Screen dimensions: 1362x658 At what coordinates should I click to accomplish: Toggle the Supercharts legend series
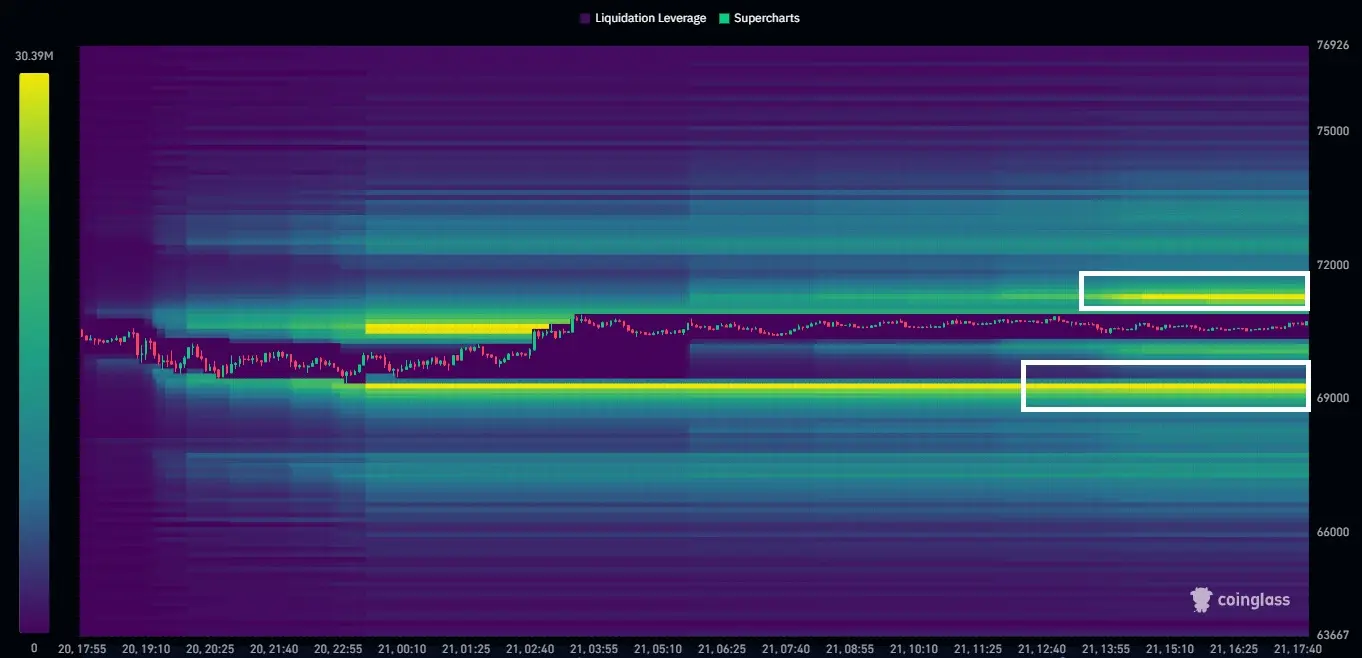tap(759, 18)
